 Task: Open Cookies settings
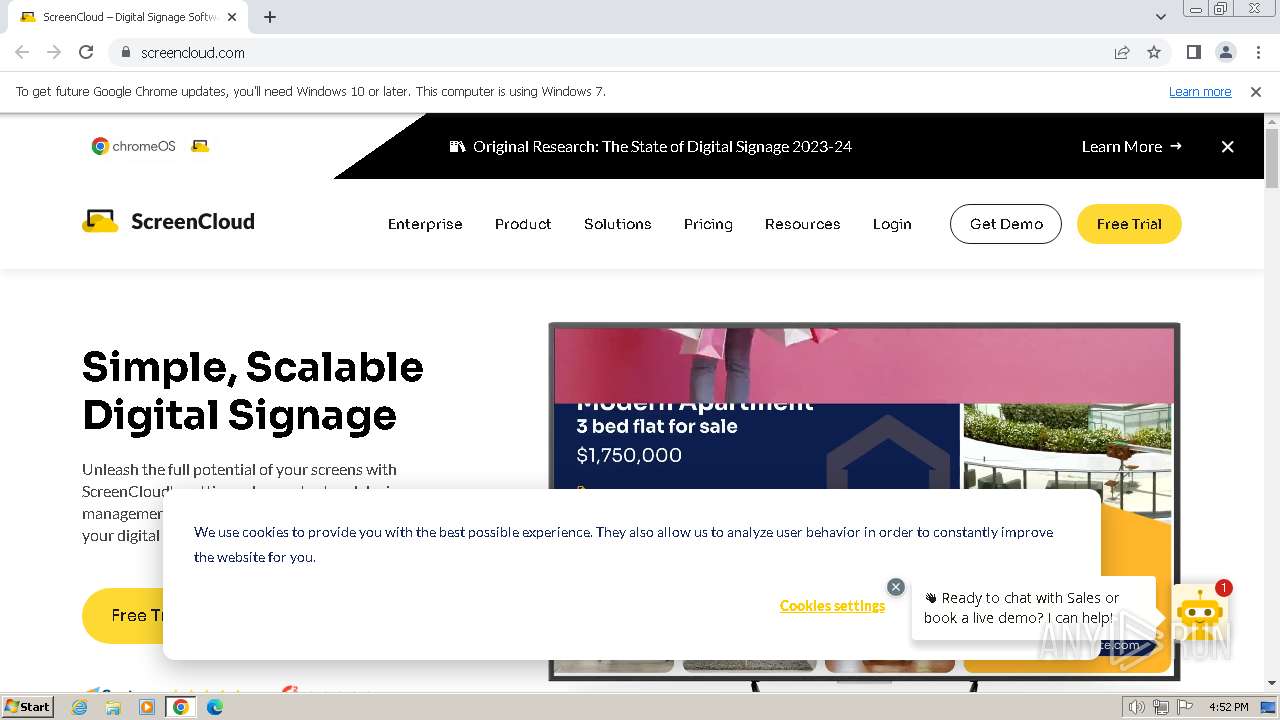[x=832, y=606]
